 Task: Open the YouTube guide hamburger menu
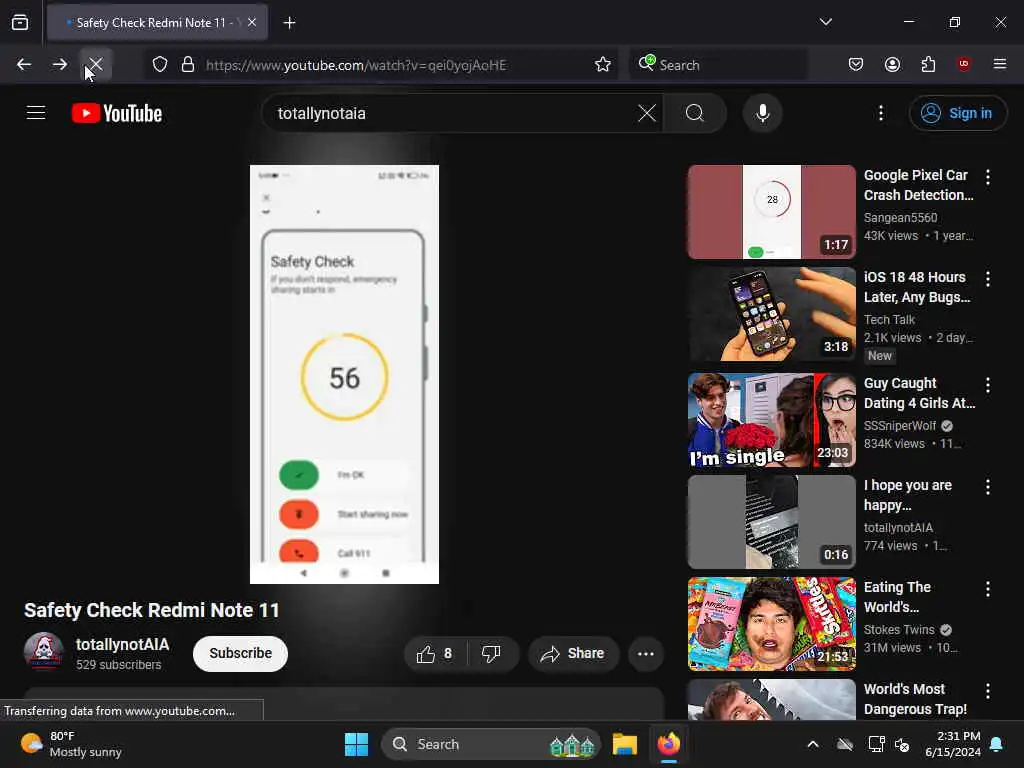pos(36,113)
